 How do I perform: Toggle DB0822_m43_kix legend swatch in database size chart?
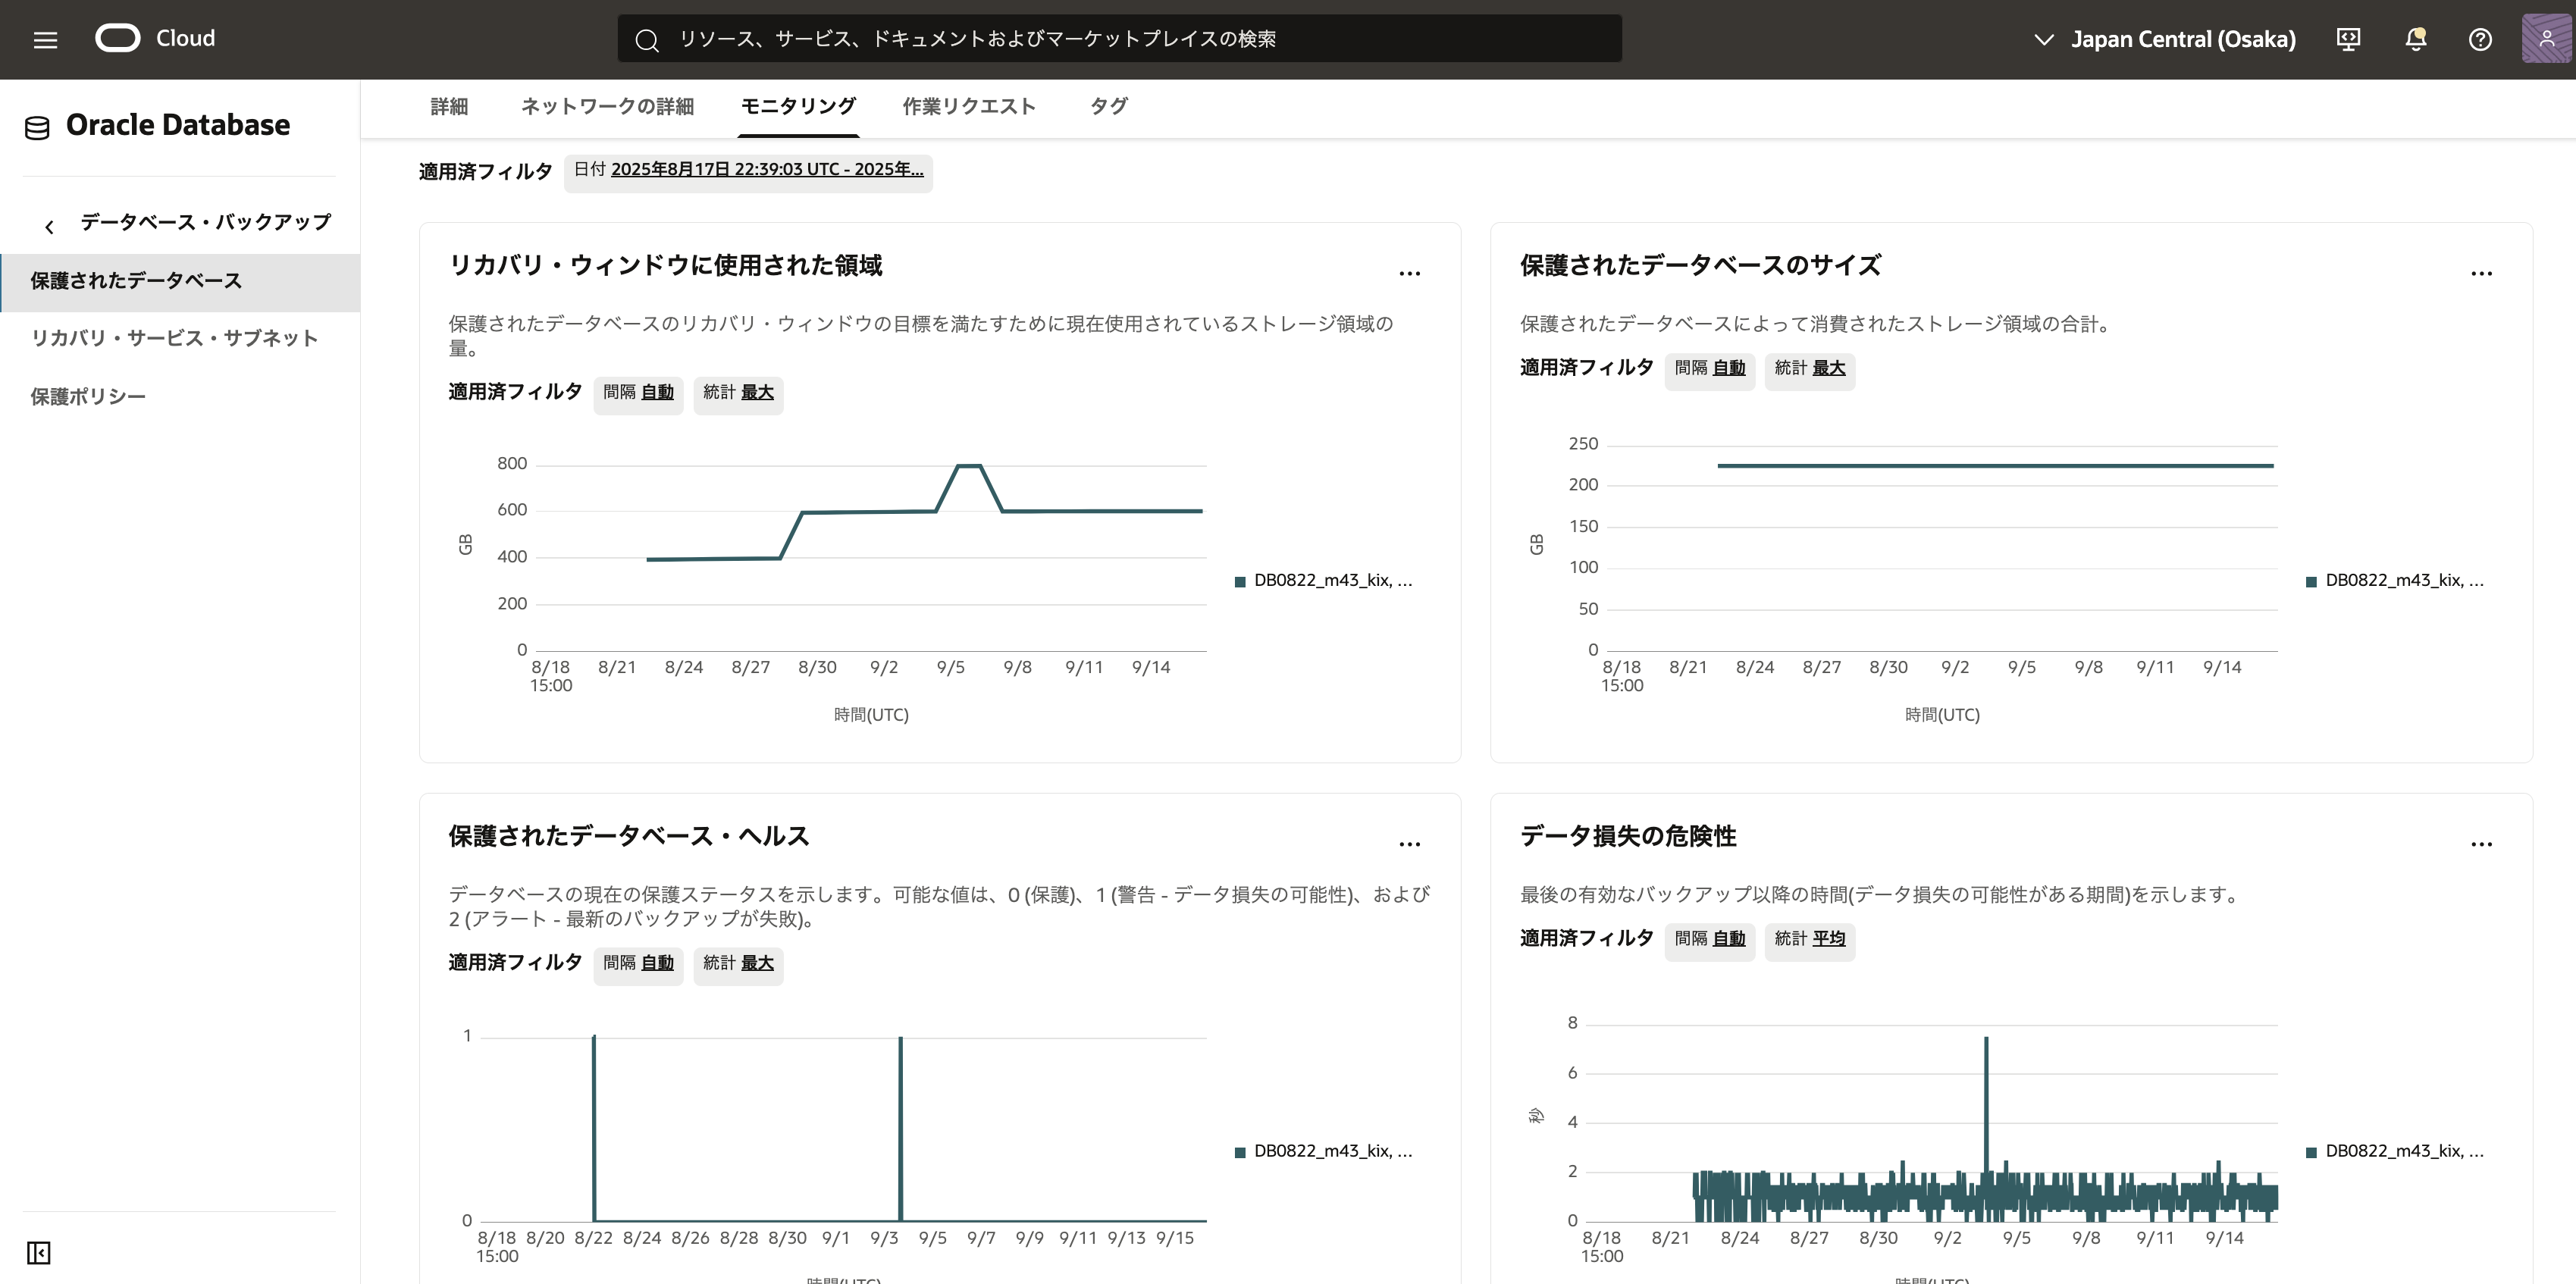click(2311, 582)
